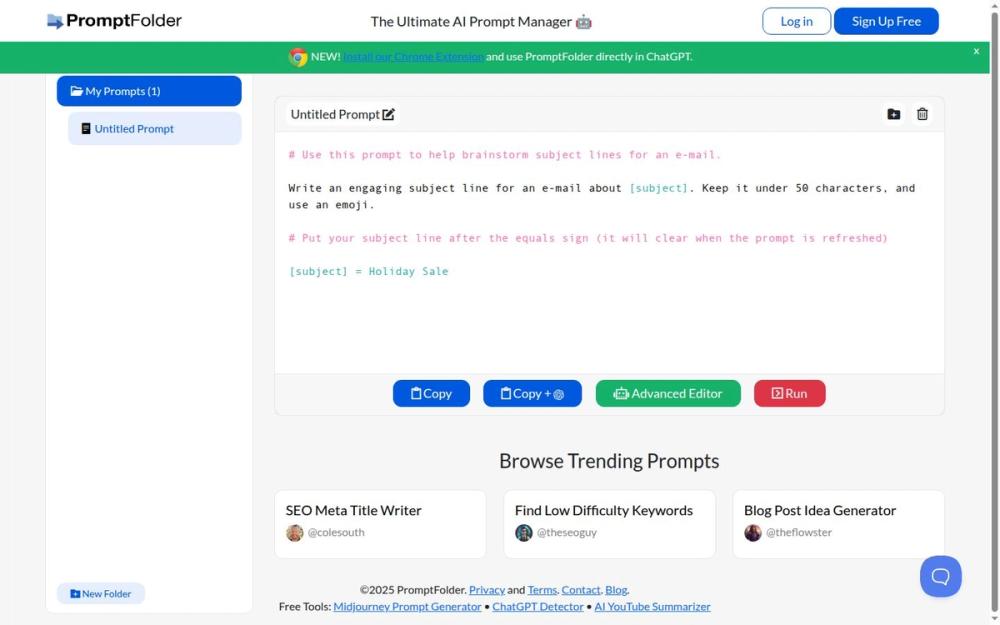Open the Advanced Editor

pos(667,393)
